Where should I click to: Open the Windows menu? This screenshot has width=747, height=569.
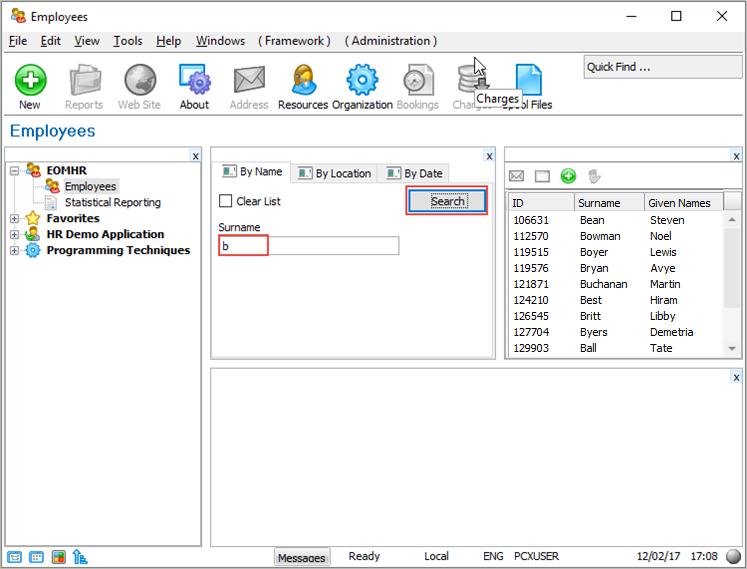click(221, 41)
